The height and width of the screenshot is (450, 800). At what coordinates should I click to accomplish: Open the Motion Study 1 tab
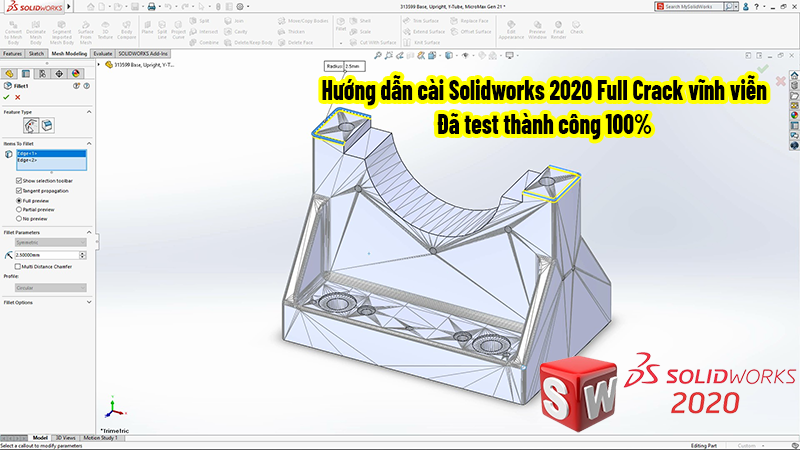pyautogui.click(x=100, y=438)
